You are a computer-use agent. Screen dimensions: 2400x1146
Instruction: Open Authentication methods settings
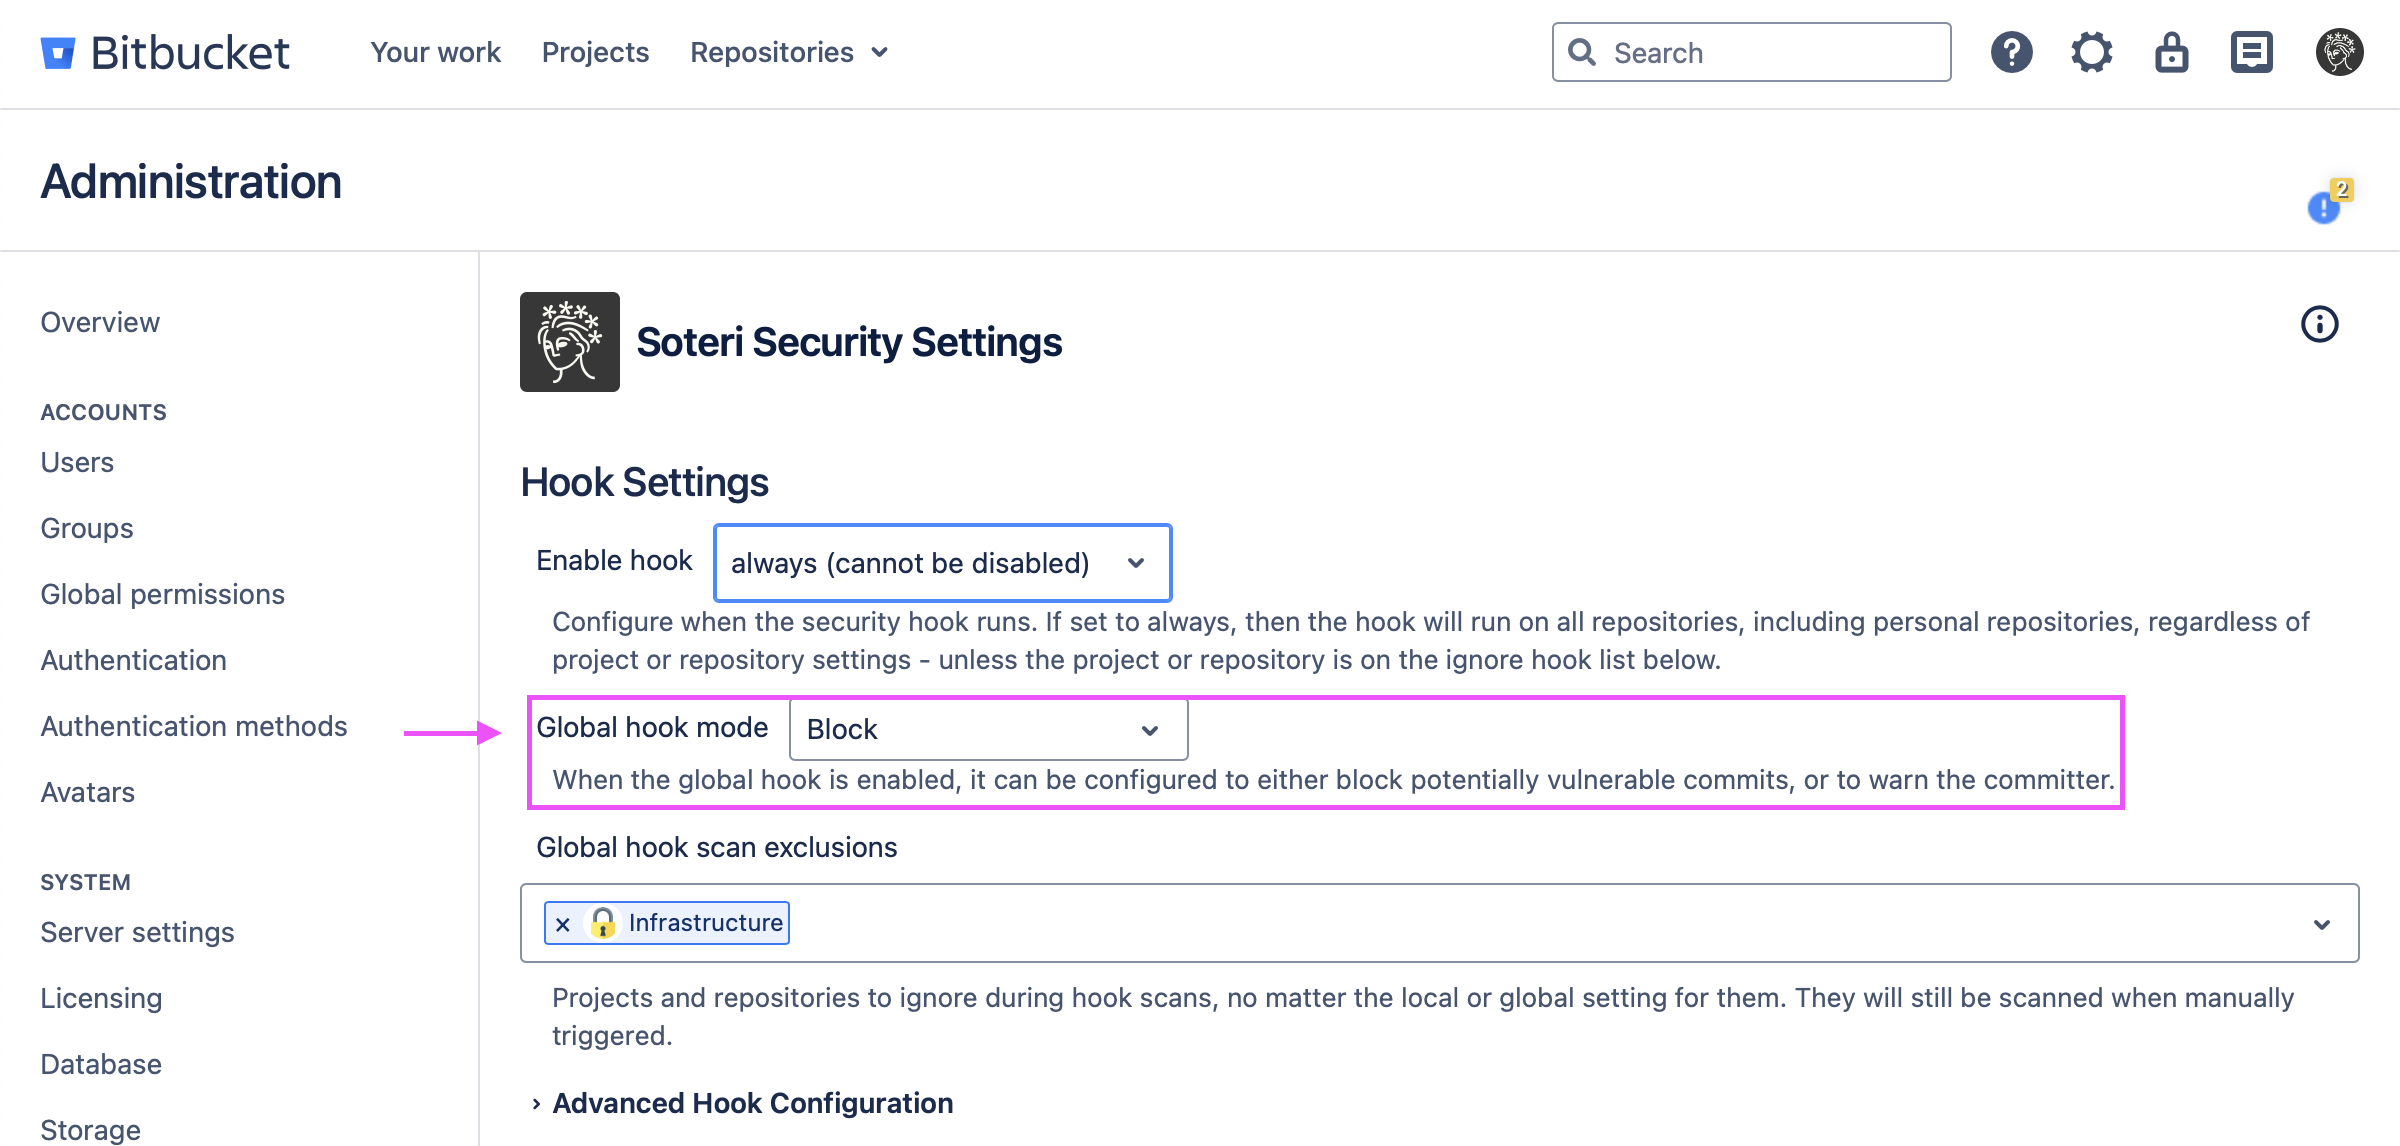[194, 726]
